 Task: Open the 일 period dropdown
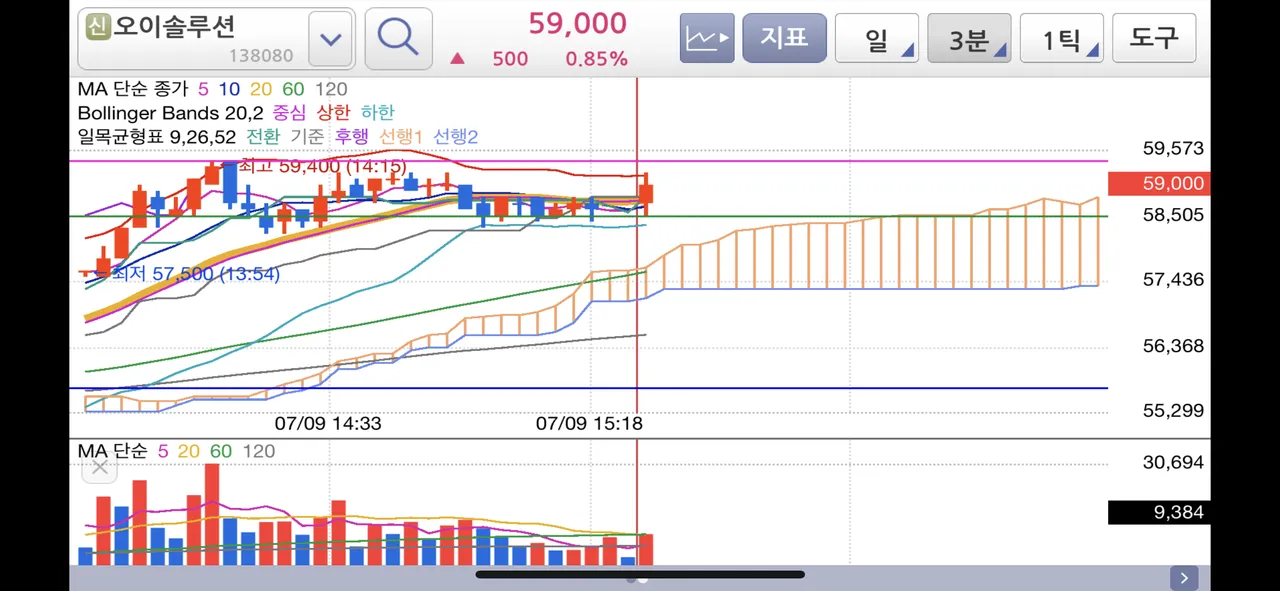(877, 39)
